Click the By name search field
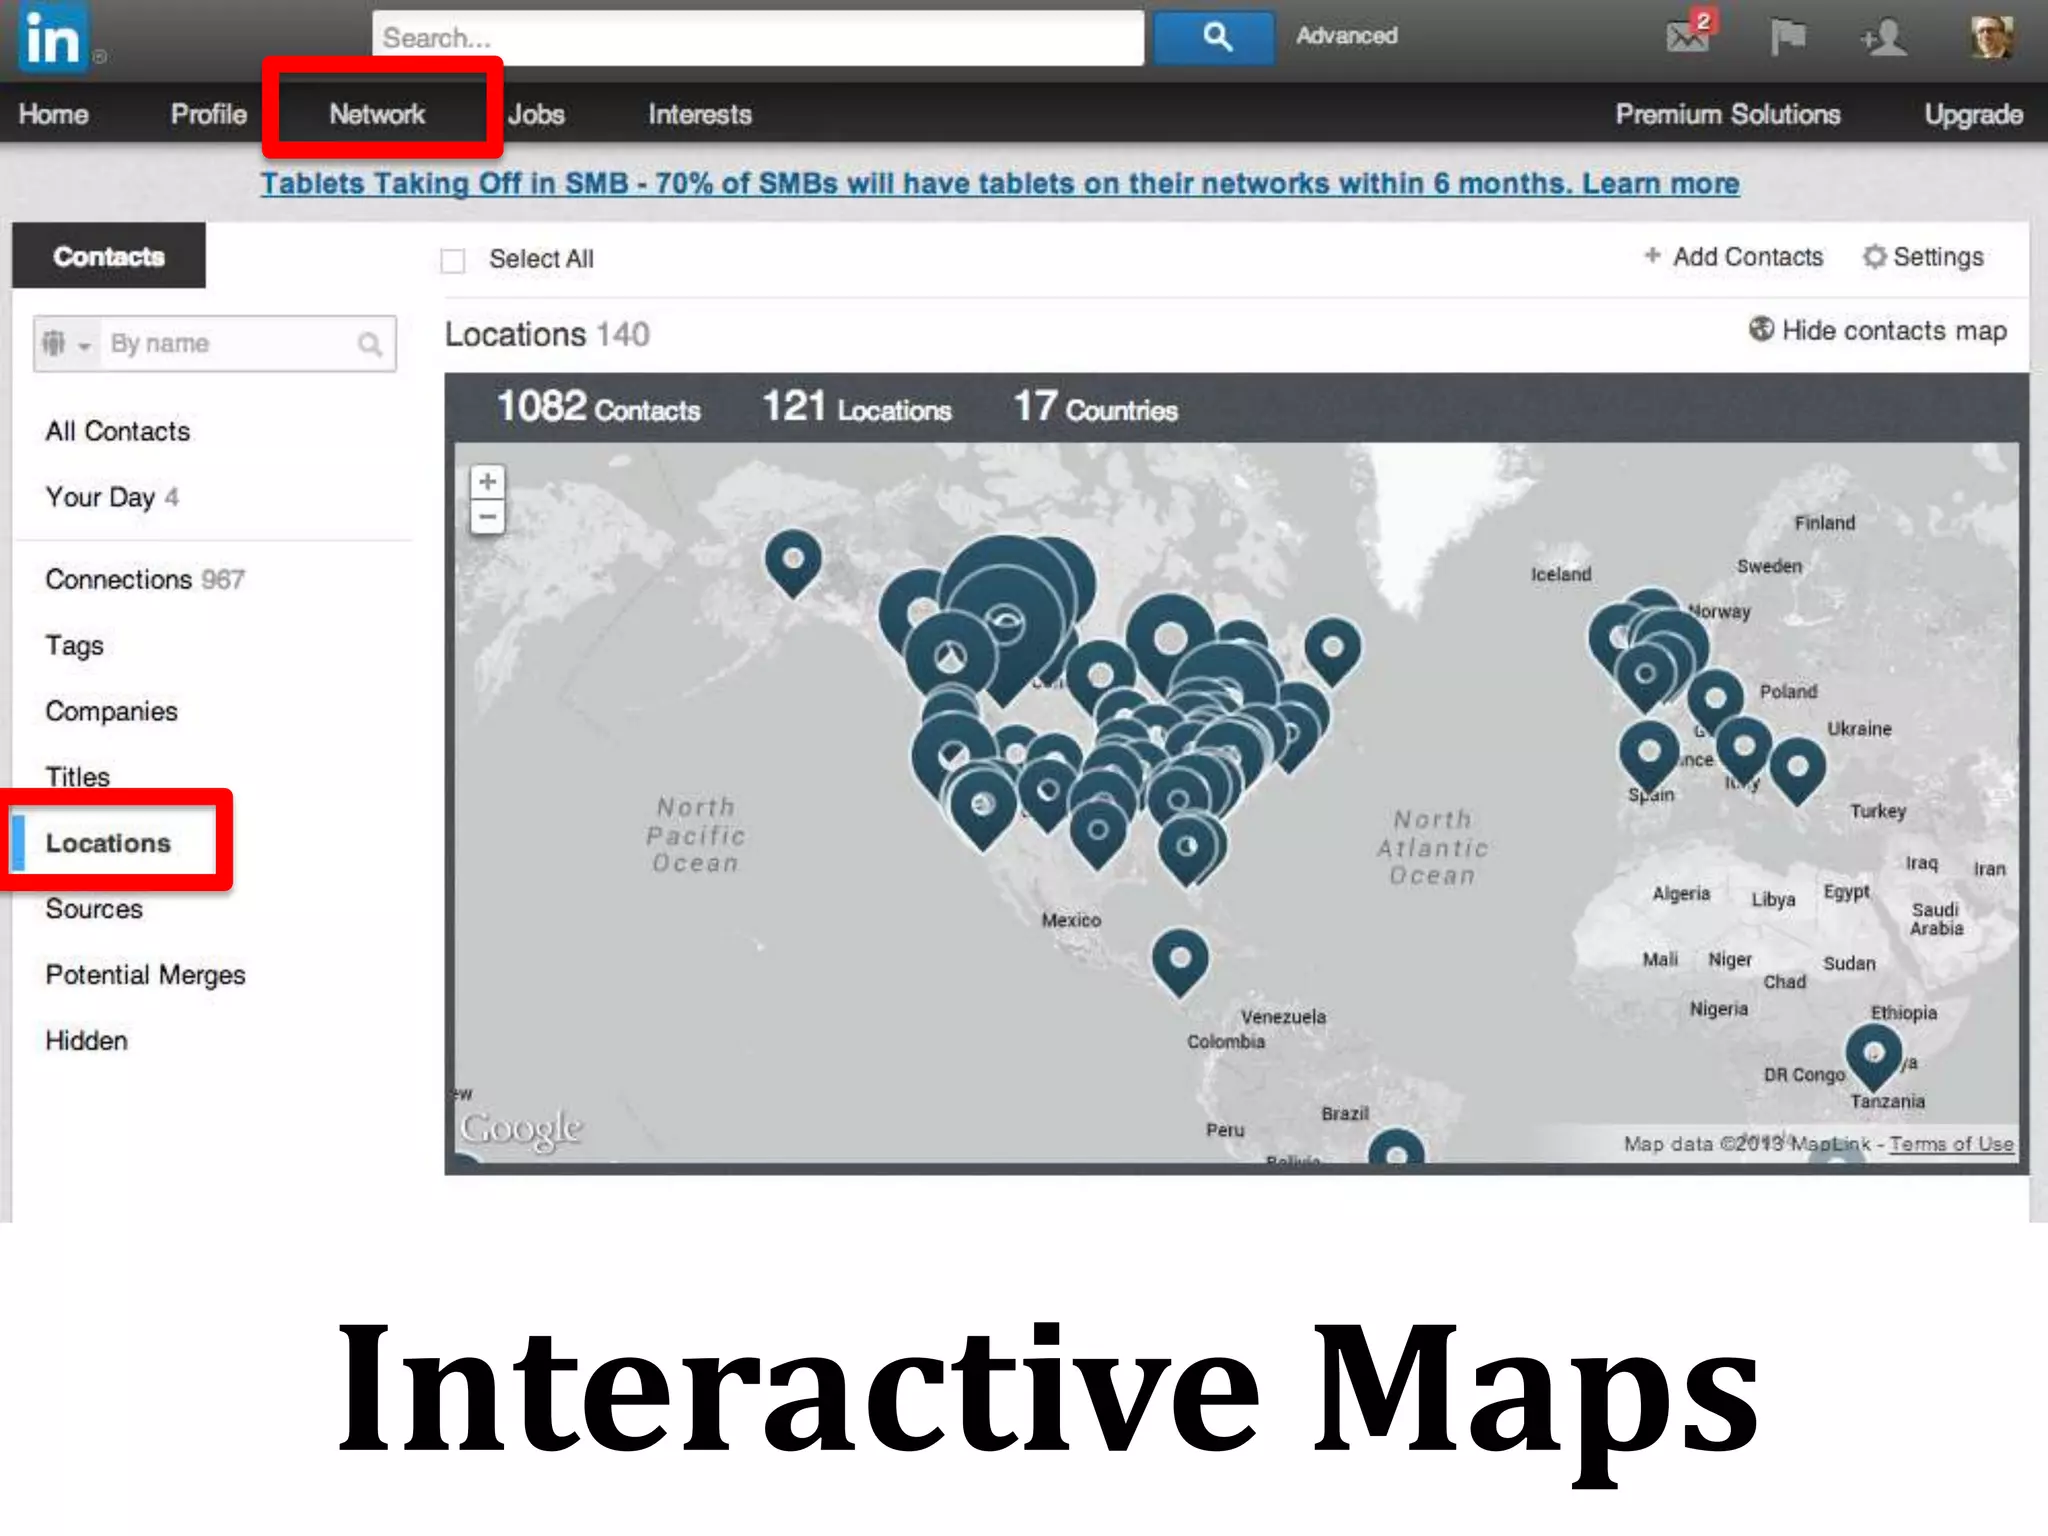 [228, 344]
